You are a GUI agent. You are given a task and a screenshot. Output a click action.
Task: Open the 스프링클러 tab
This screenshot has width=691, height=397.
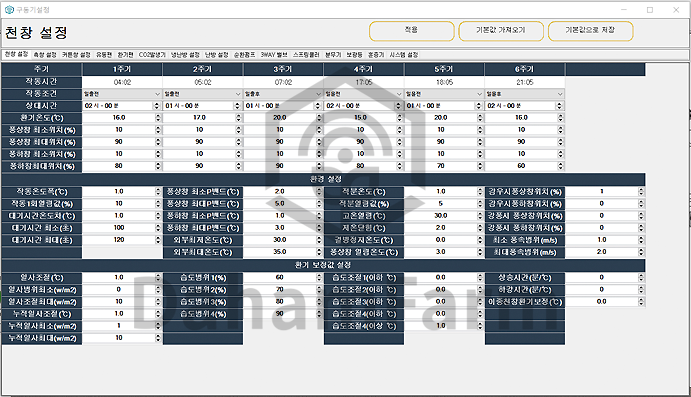[306, 55]
